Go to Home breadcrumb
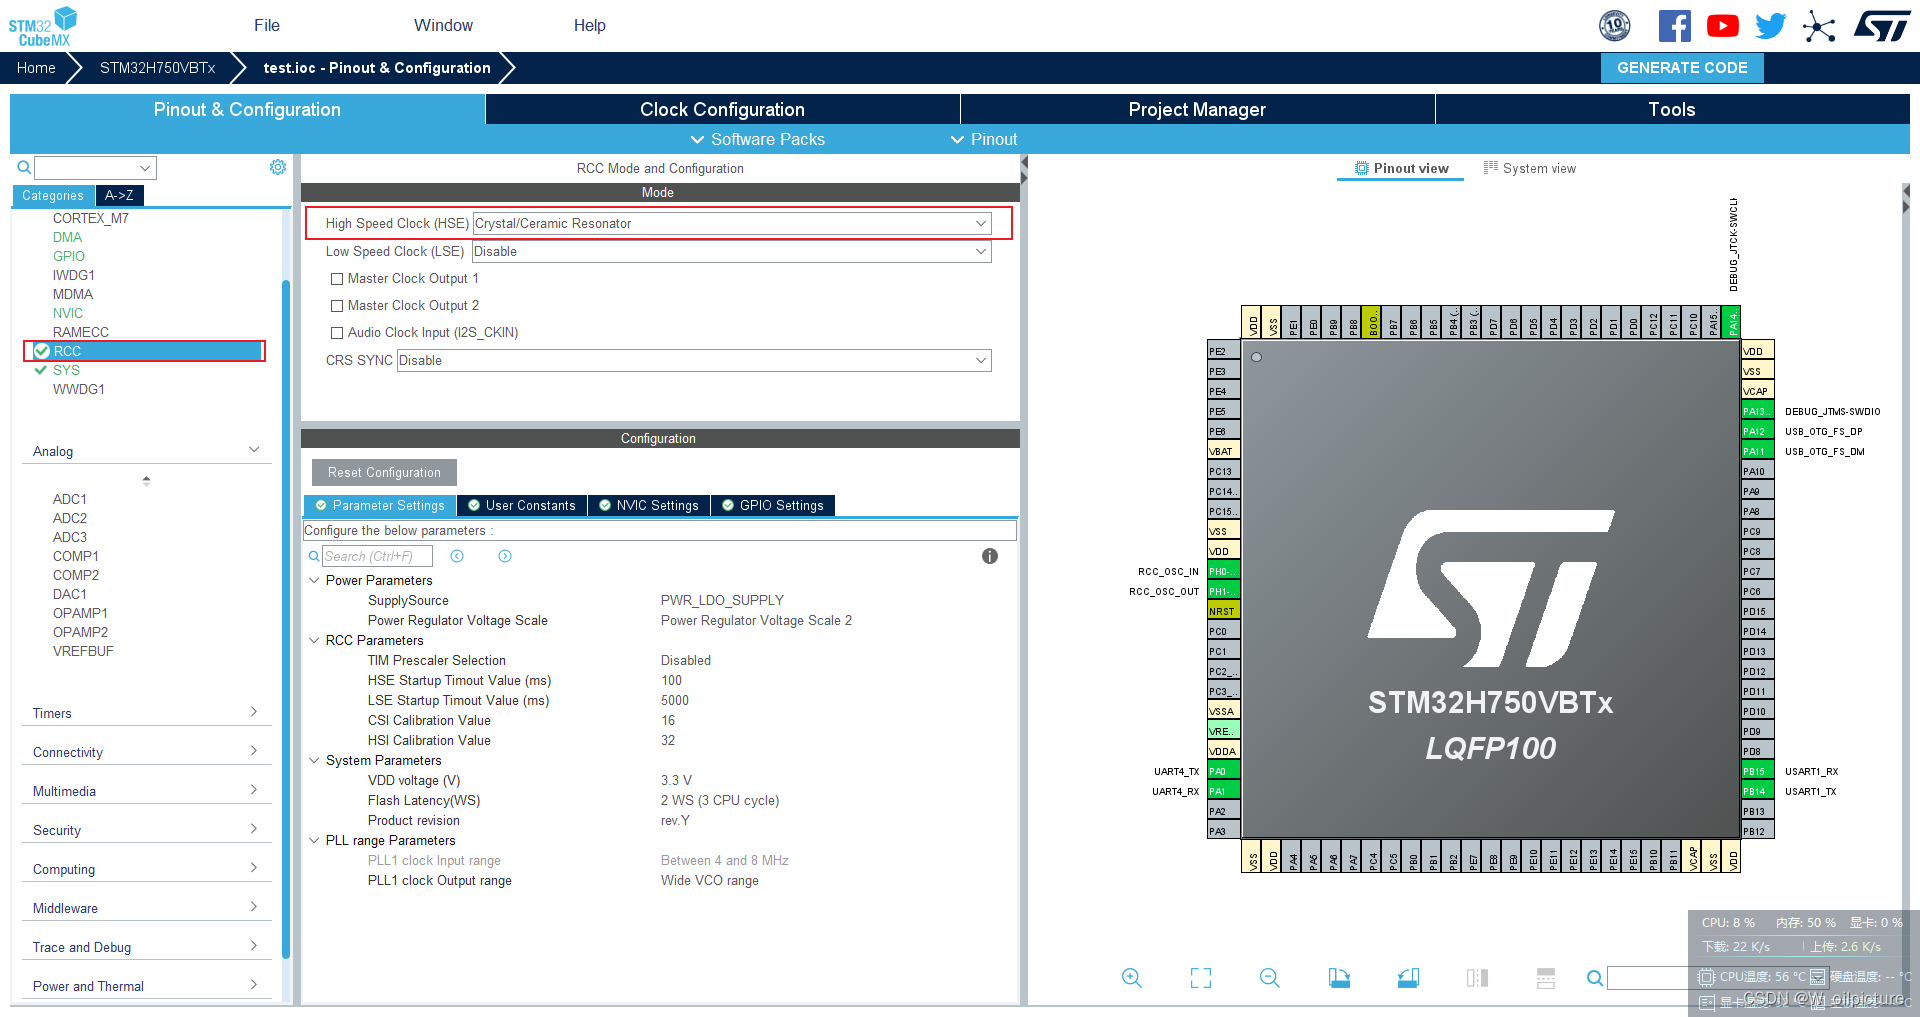Screen dimensions: 1920x1017 36,68
